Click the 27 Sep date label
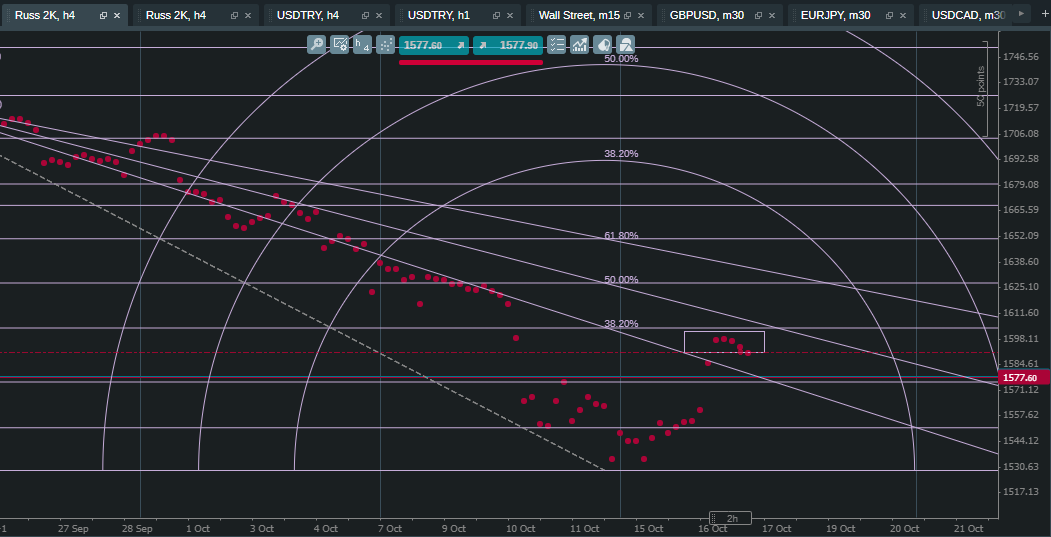This screenshot has width=1051, height=537. [x=74, y=528]
